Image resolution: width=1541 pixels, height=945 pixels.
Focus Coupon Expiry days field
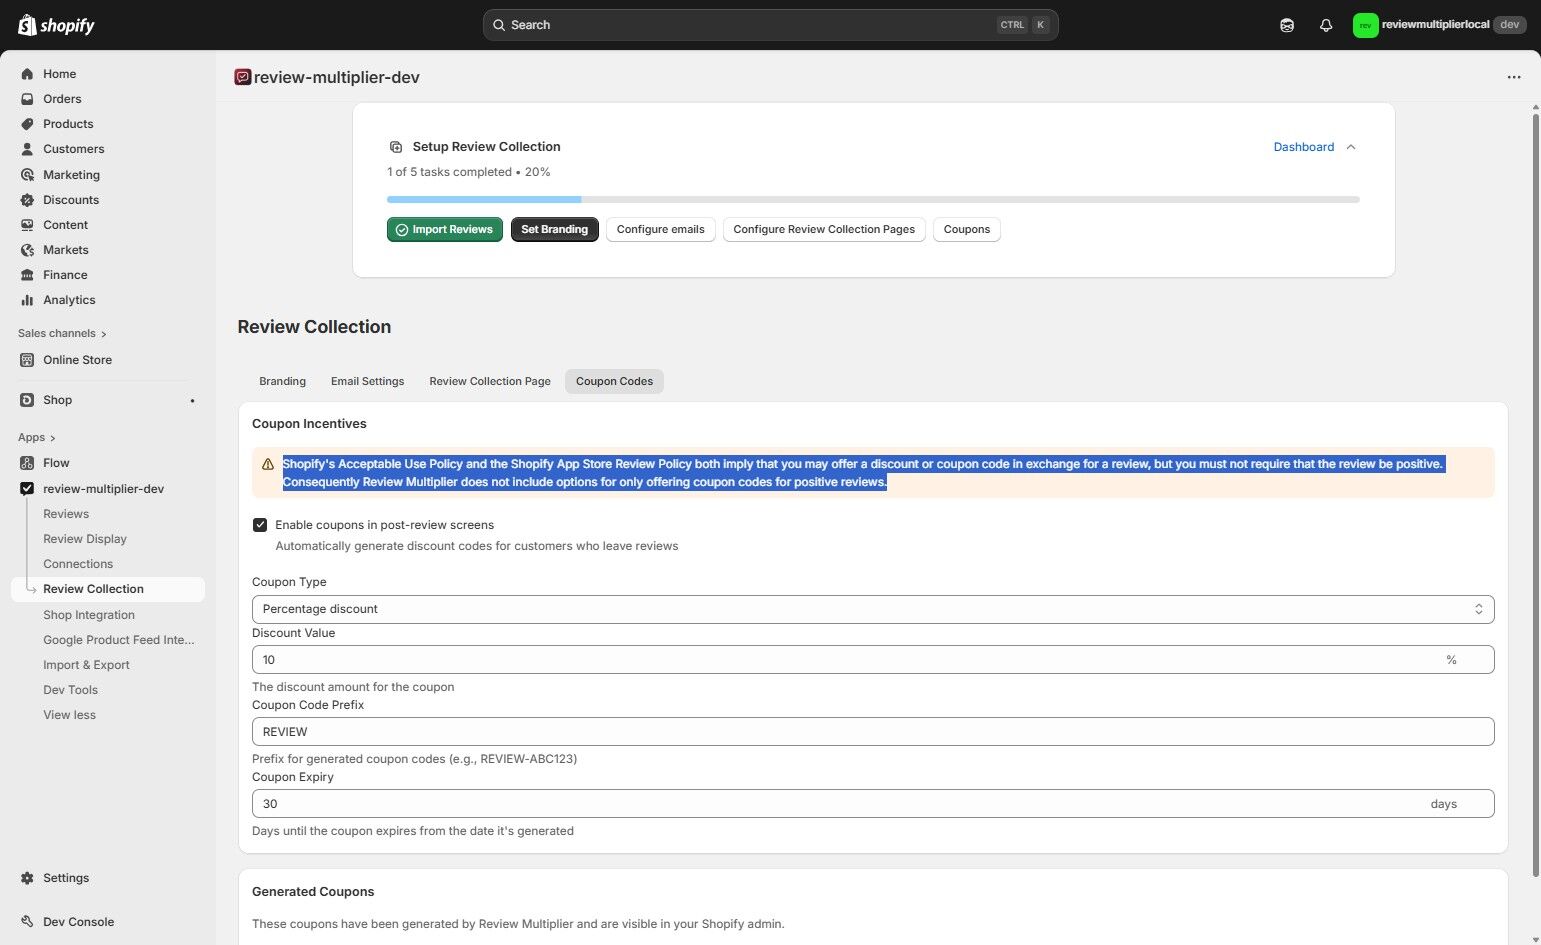[x=873, y=804]
